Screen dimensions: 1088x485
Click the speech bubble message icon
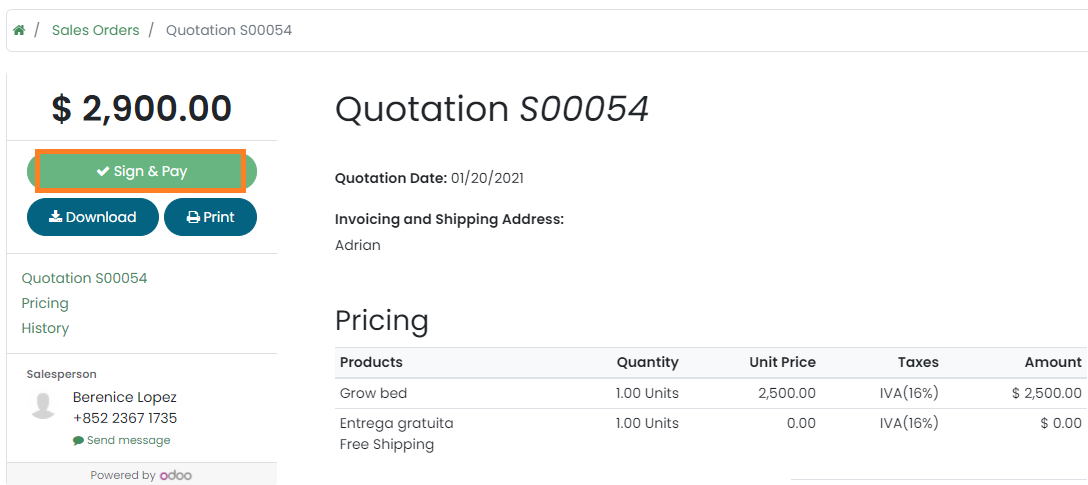(x=78, y=440)
